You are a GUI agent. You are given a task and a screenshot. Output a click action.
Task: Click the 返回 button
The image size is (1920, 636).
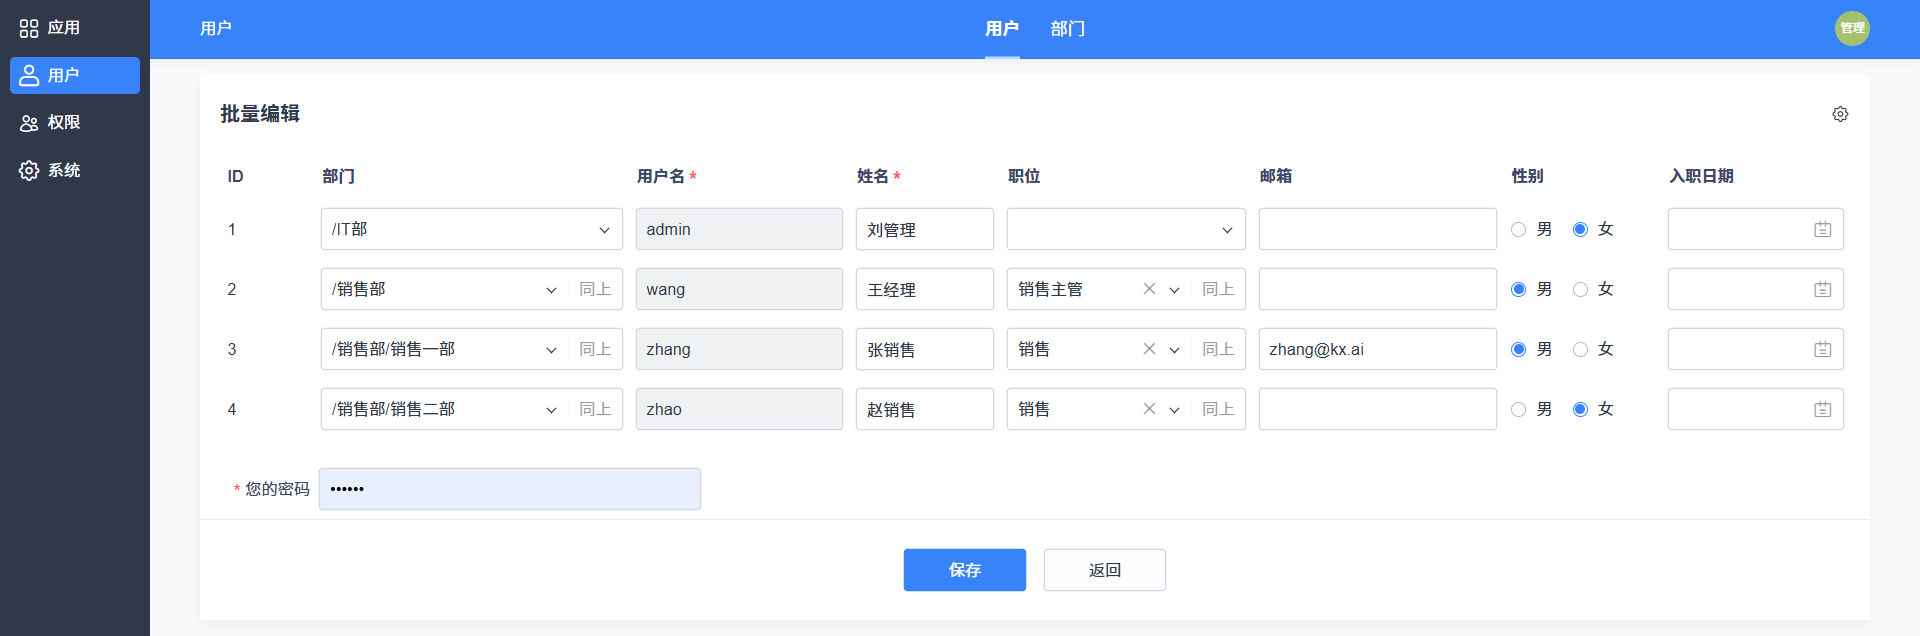tap(1105, 570)
